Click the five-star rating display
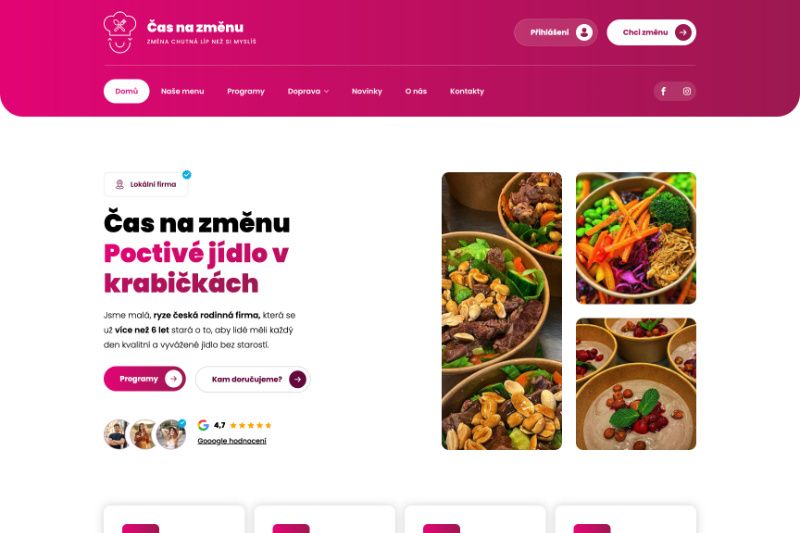 pyautogui.click(x=251, y=425)
